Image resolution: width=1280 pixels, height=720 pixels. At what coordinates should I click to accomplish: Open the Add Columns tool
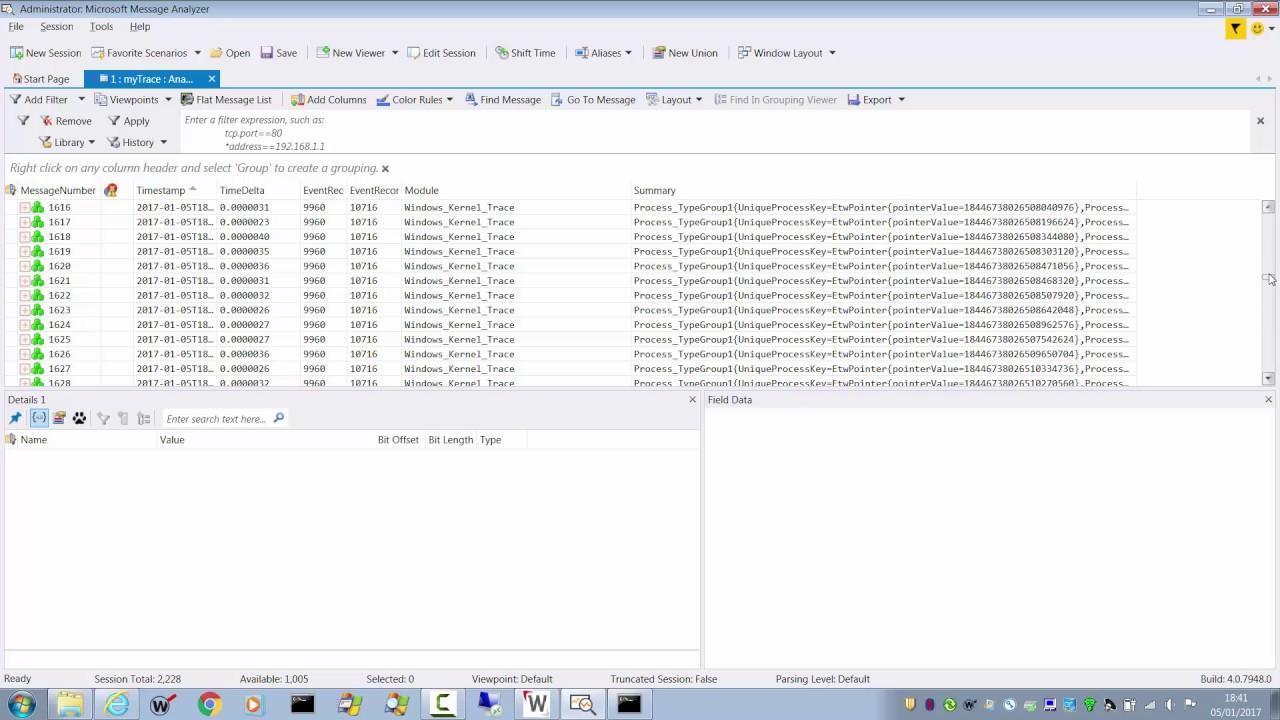coord(329,99)
